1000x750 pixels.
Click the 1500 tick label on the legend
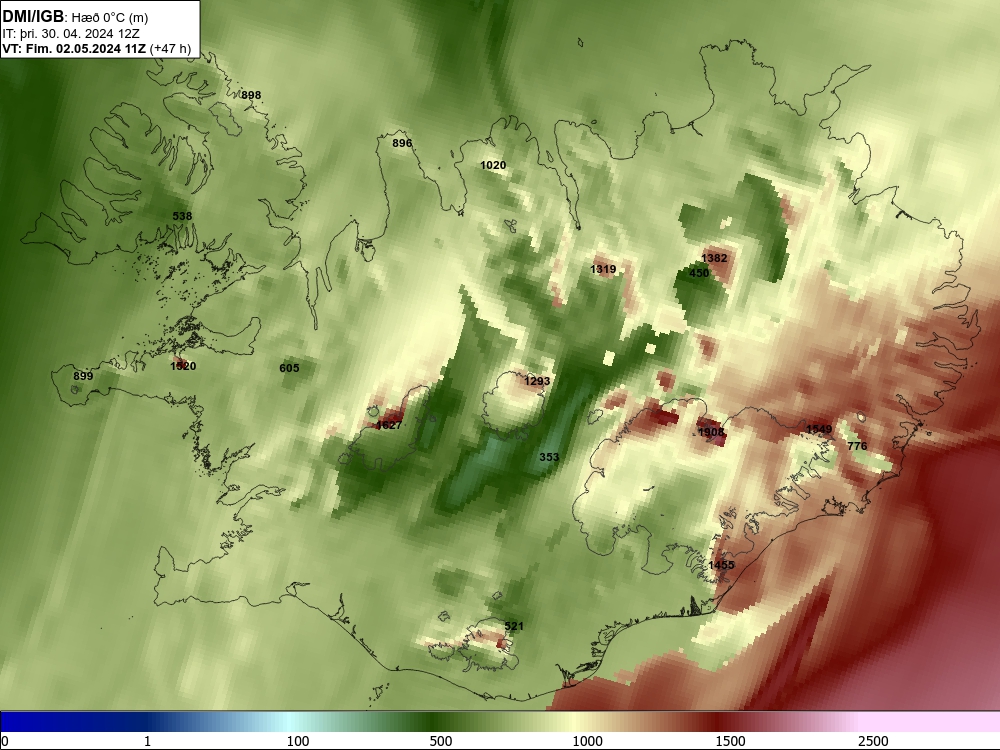730,741
